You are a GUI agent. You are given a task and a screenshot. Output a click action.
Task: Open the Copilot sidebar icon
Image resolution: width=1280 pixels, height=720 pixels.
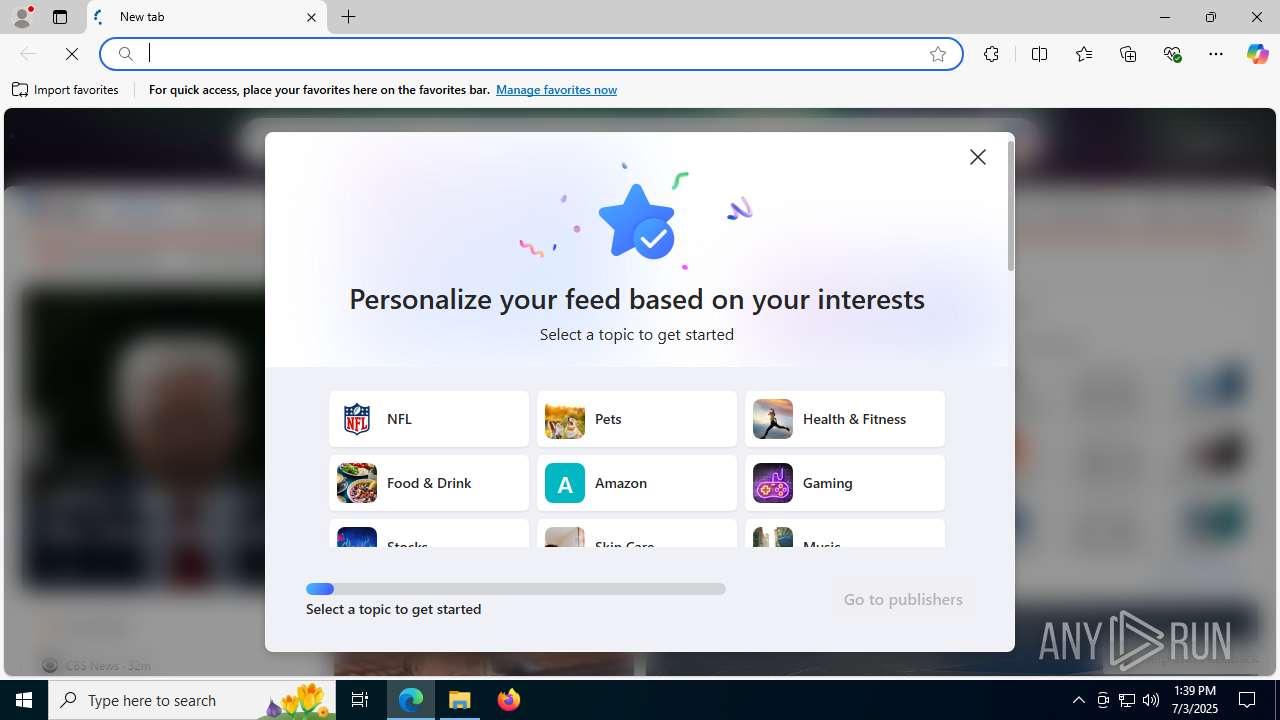click(1257, 54)
